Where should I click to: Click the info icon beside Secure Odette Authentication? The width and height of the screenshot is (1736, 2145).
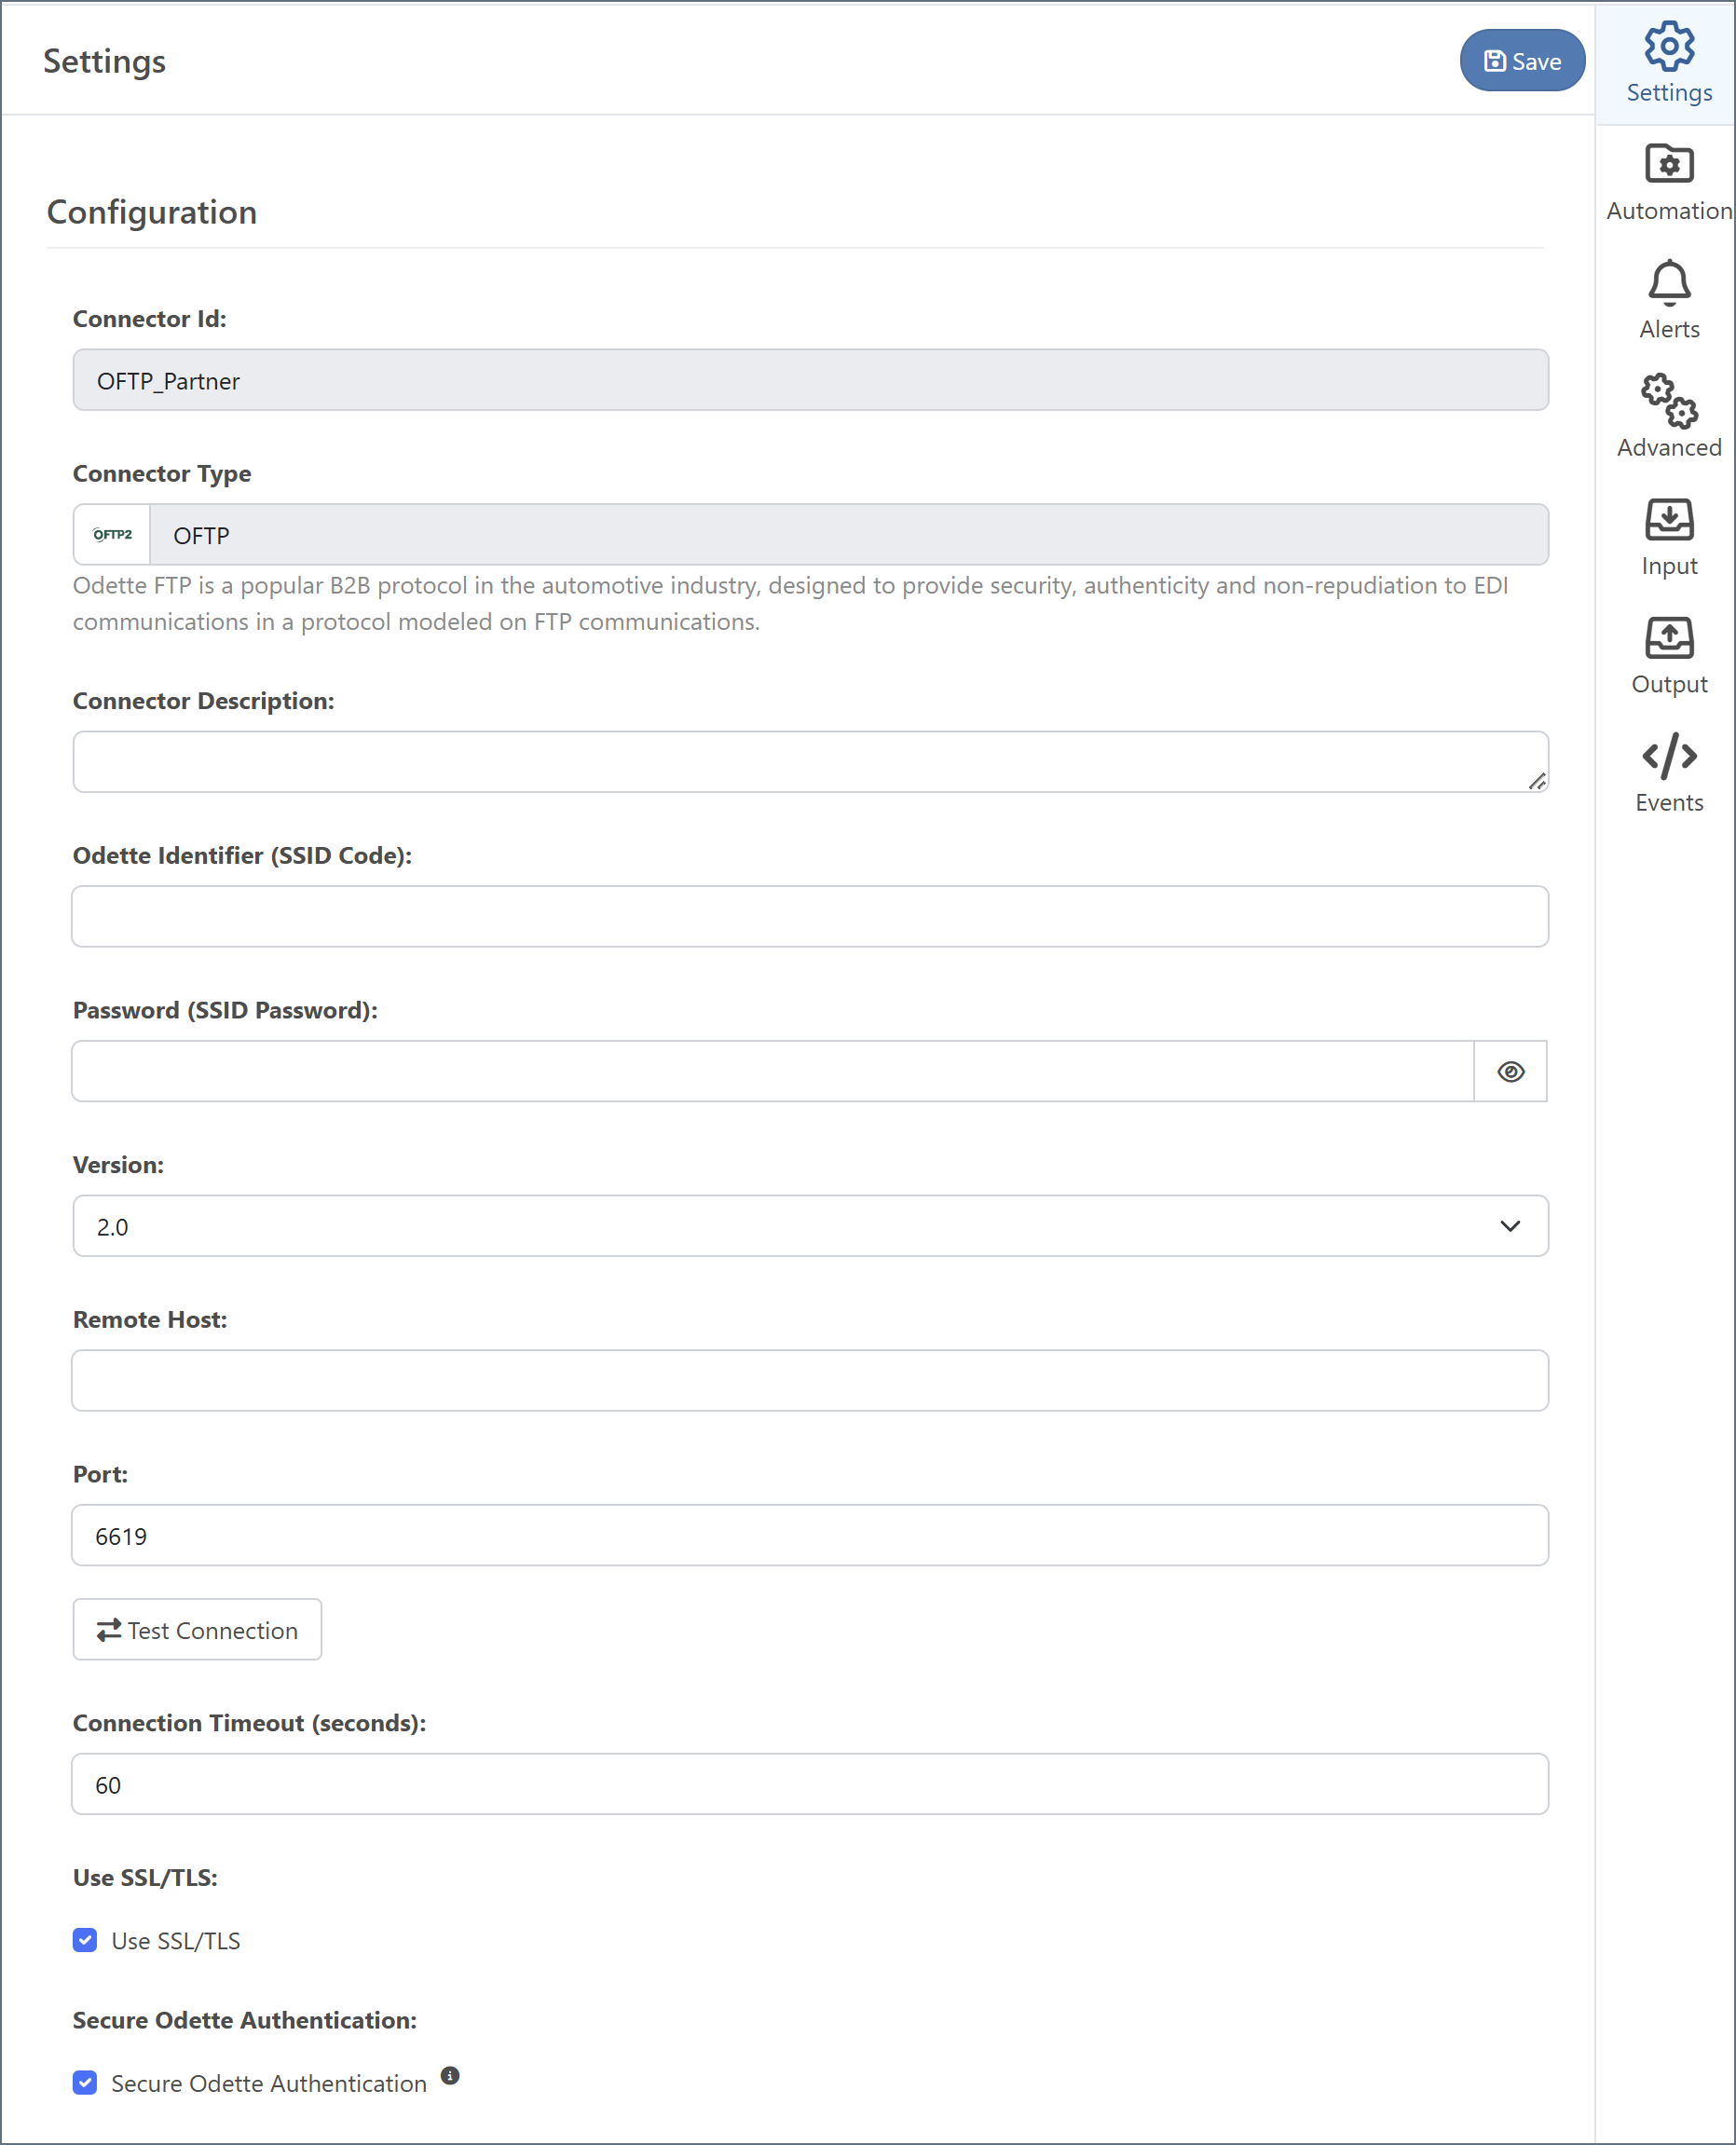pyautogui.click(x=450, y=2075)
